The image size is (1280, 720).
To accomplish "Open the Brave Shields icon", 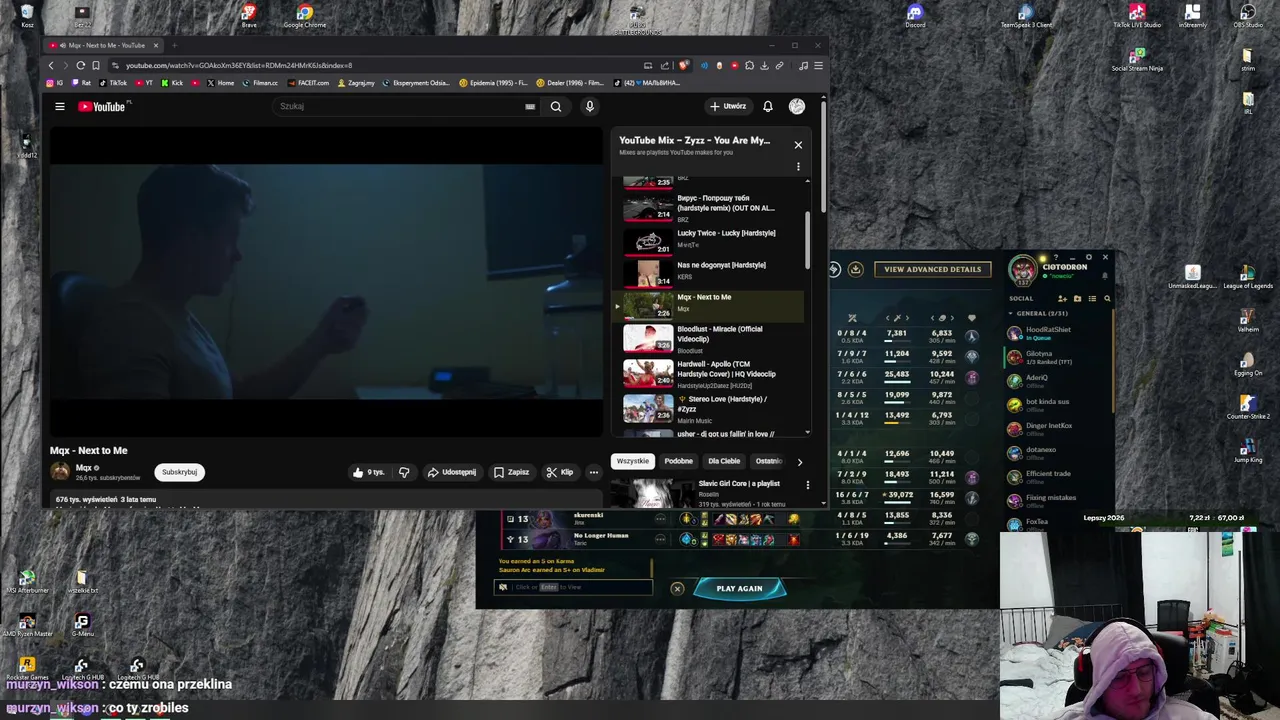I will point(684,65).
